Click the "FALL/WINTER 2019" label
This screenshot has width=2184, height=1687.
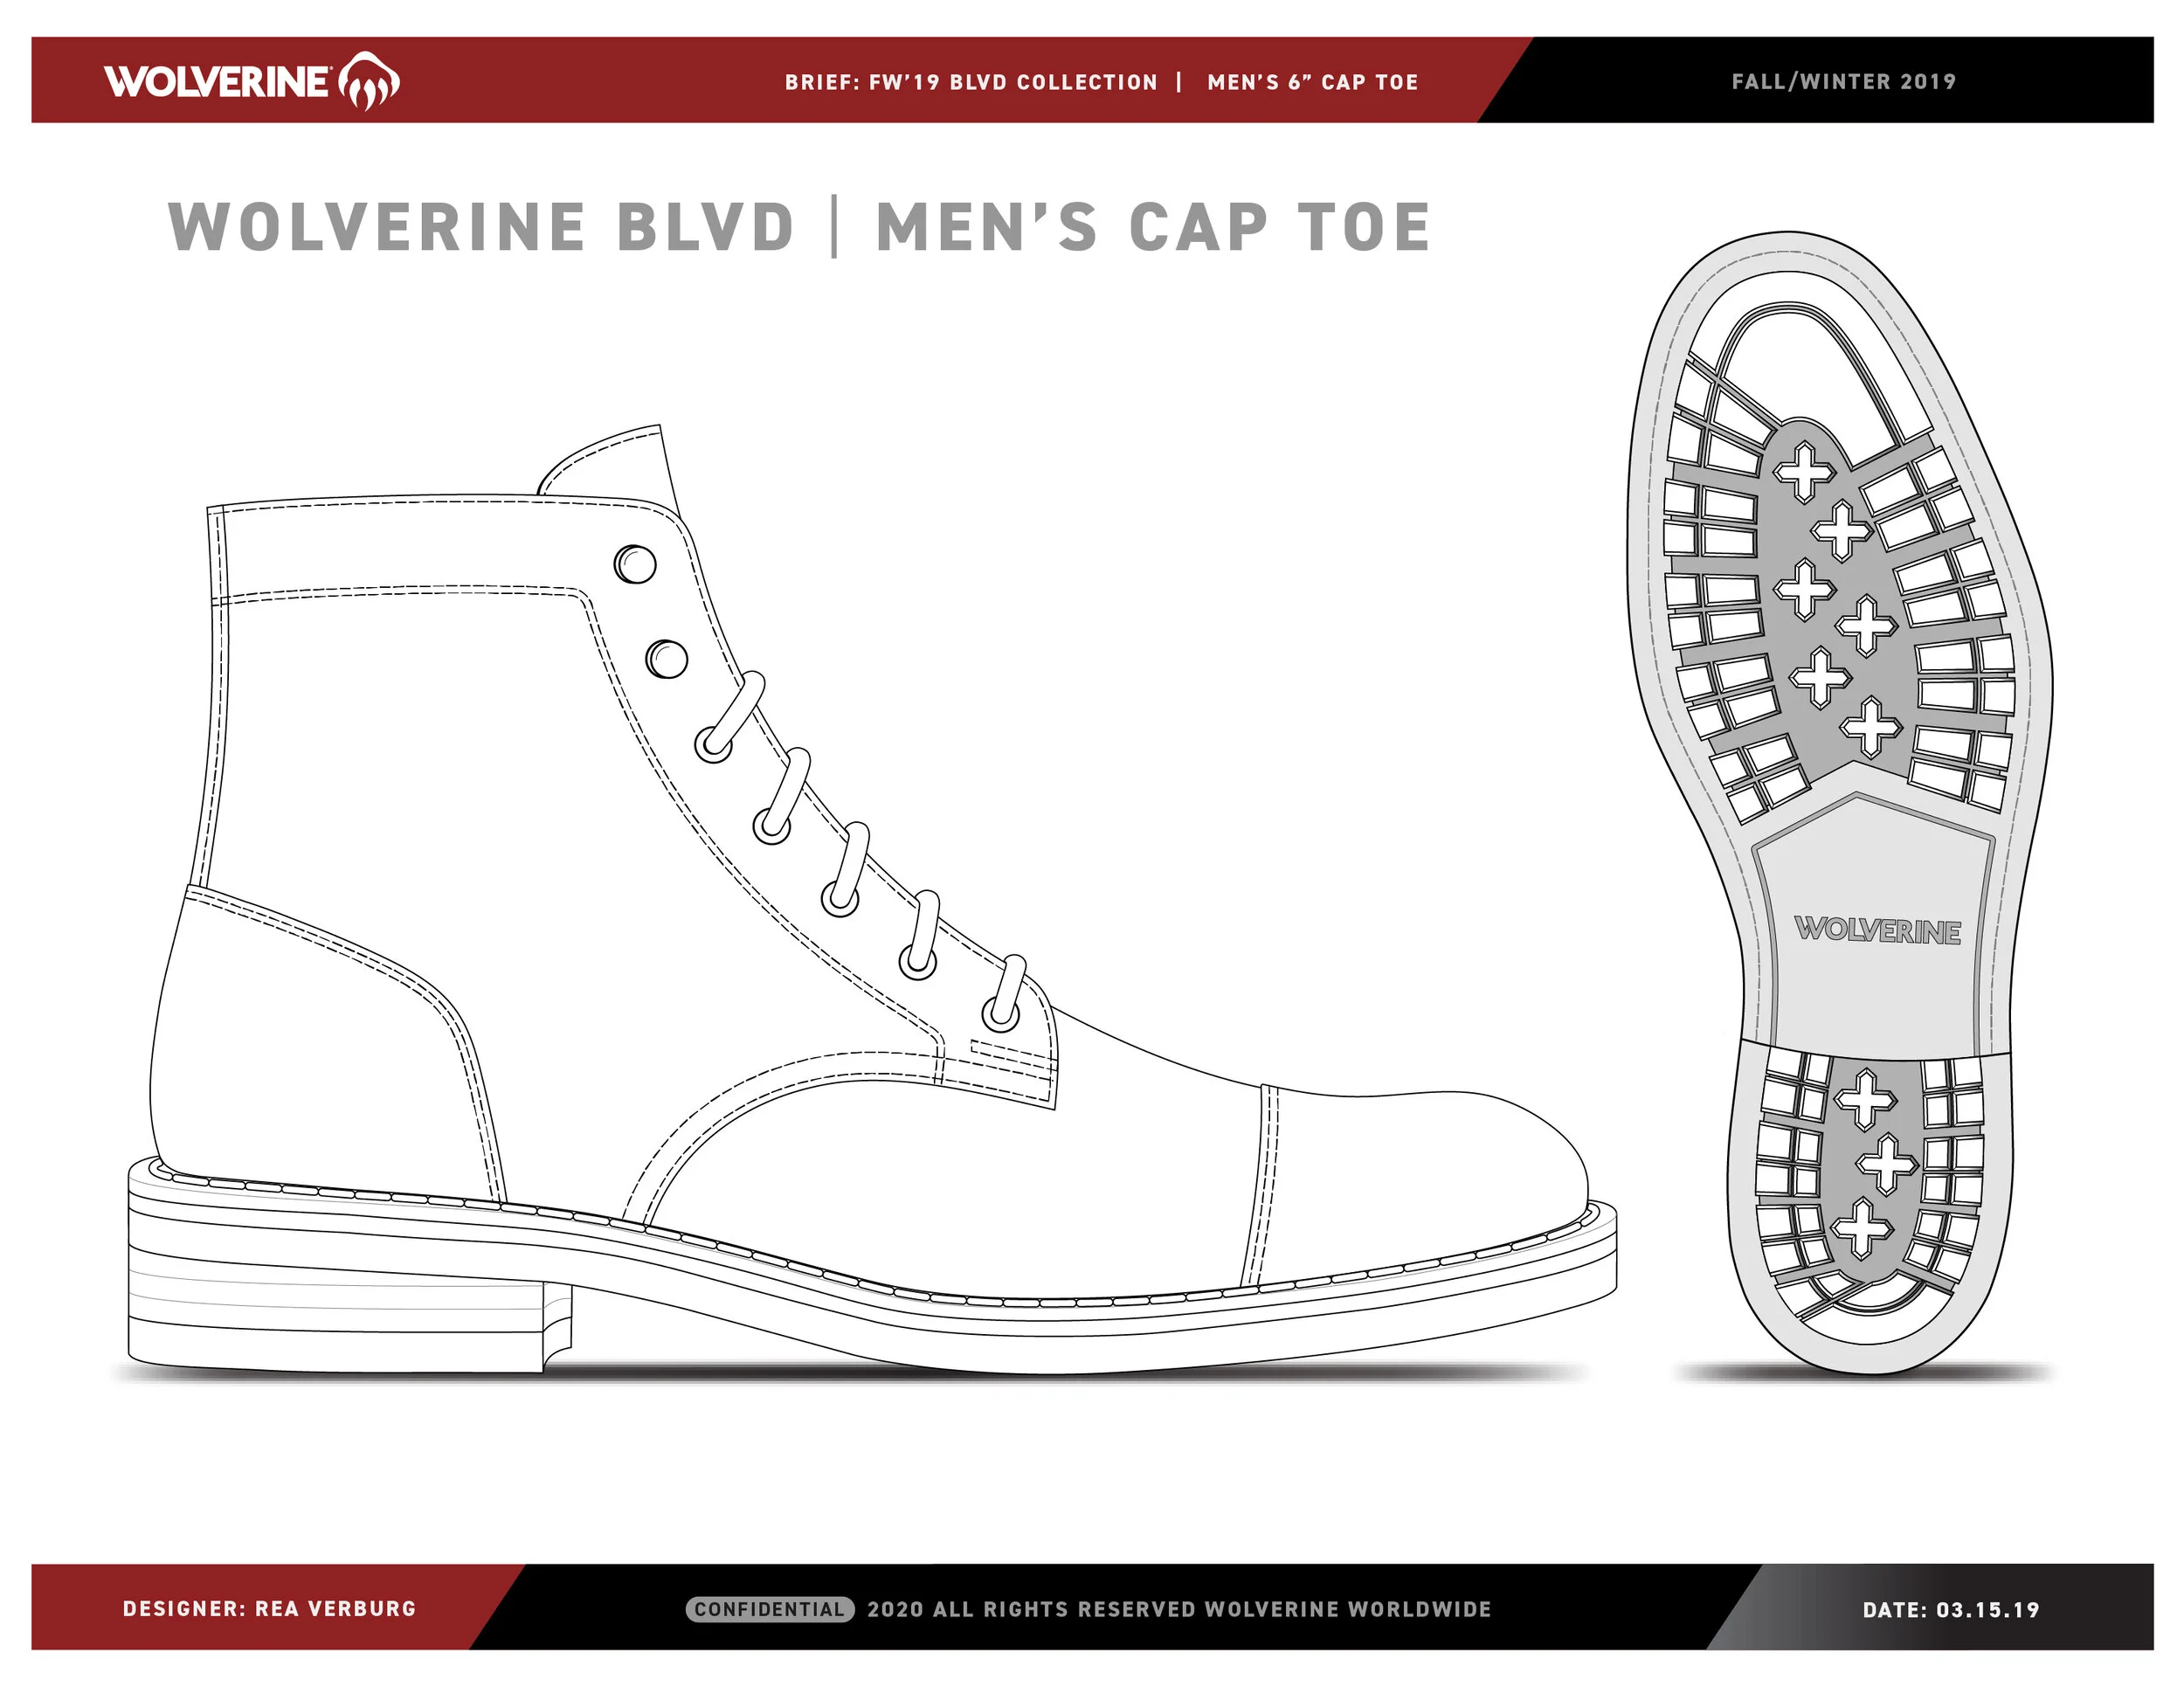1844,81
